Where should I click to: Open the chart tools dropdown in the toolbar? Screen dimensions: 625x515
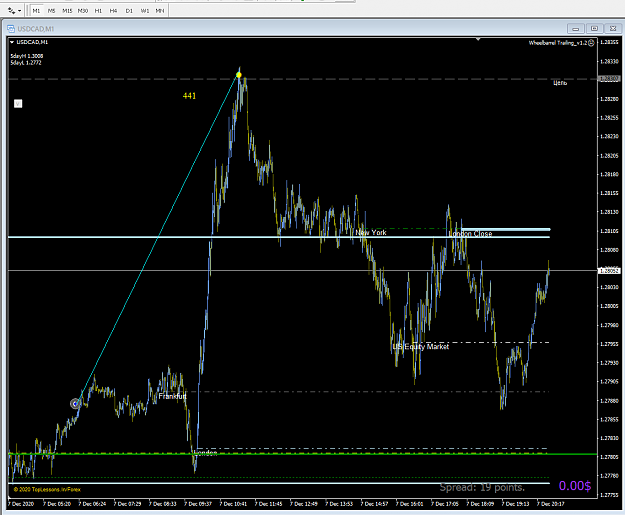coord(15,11)
